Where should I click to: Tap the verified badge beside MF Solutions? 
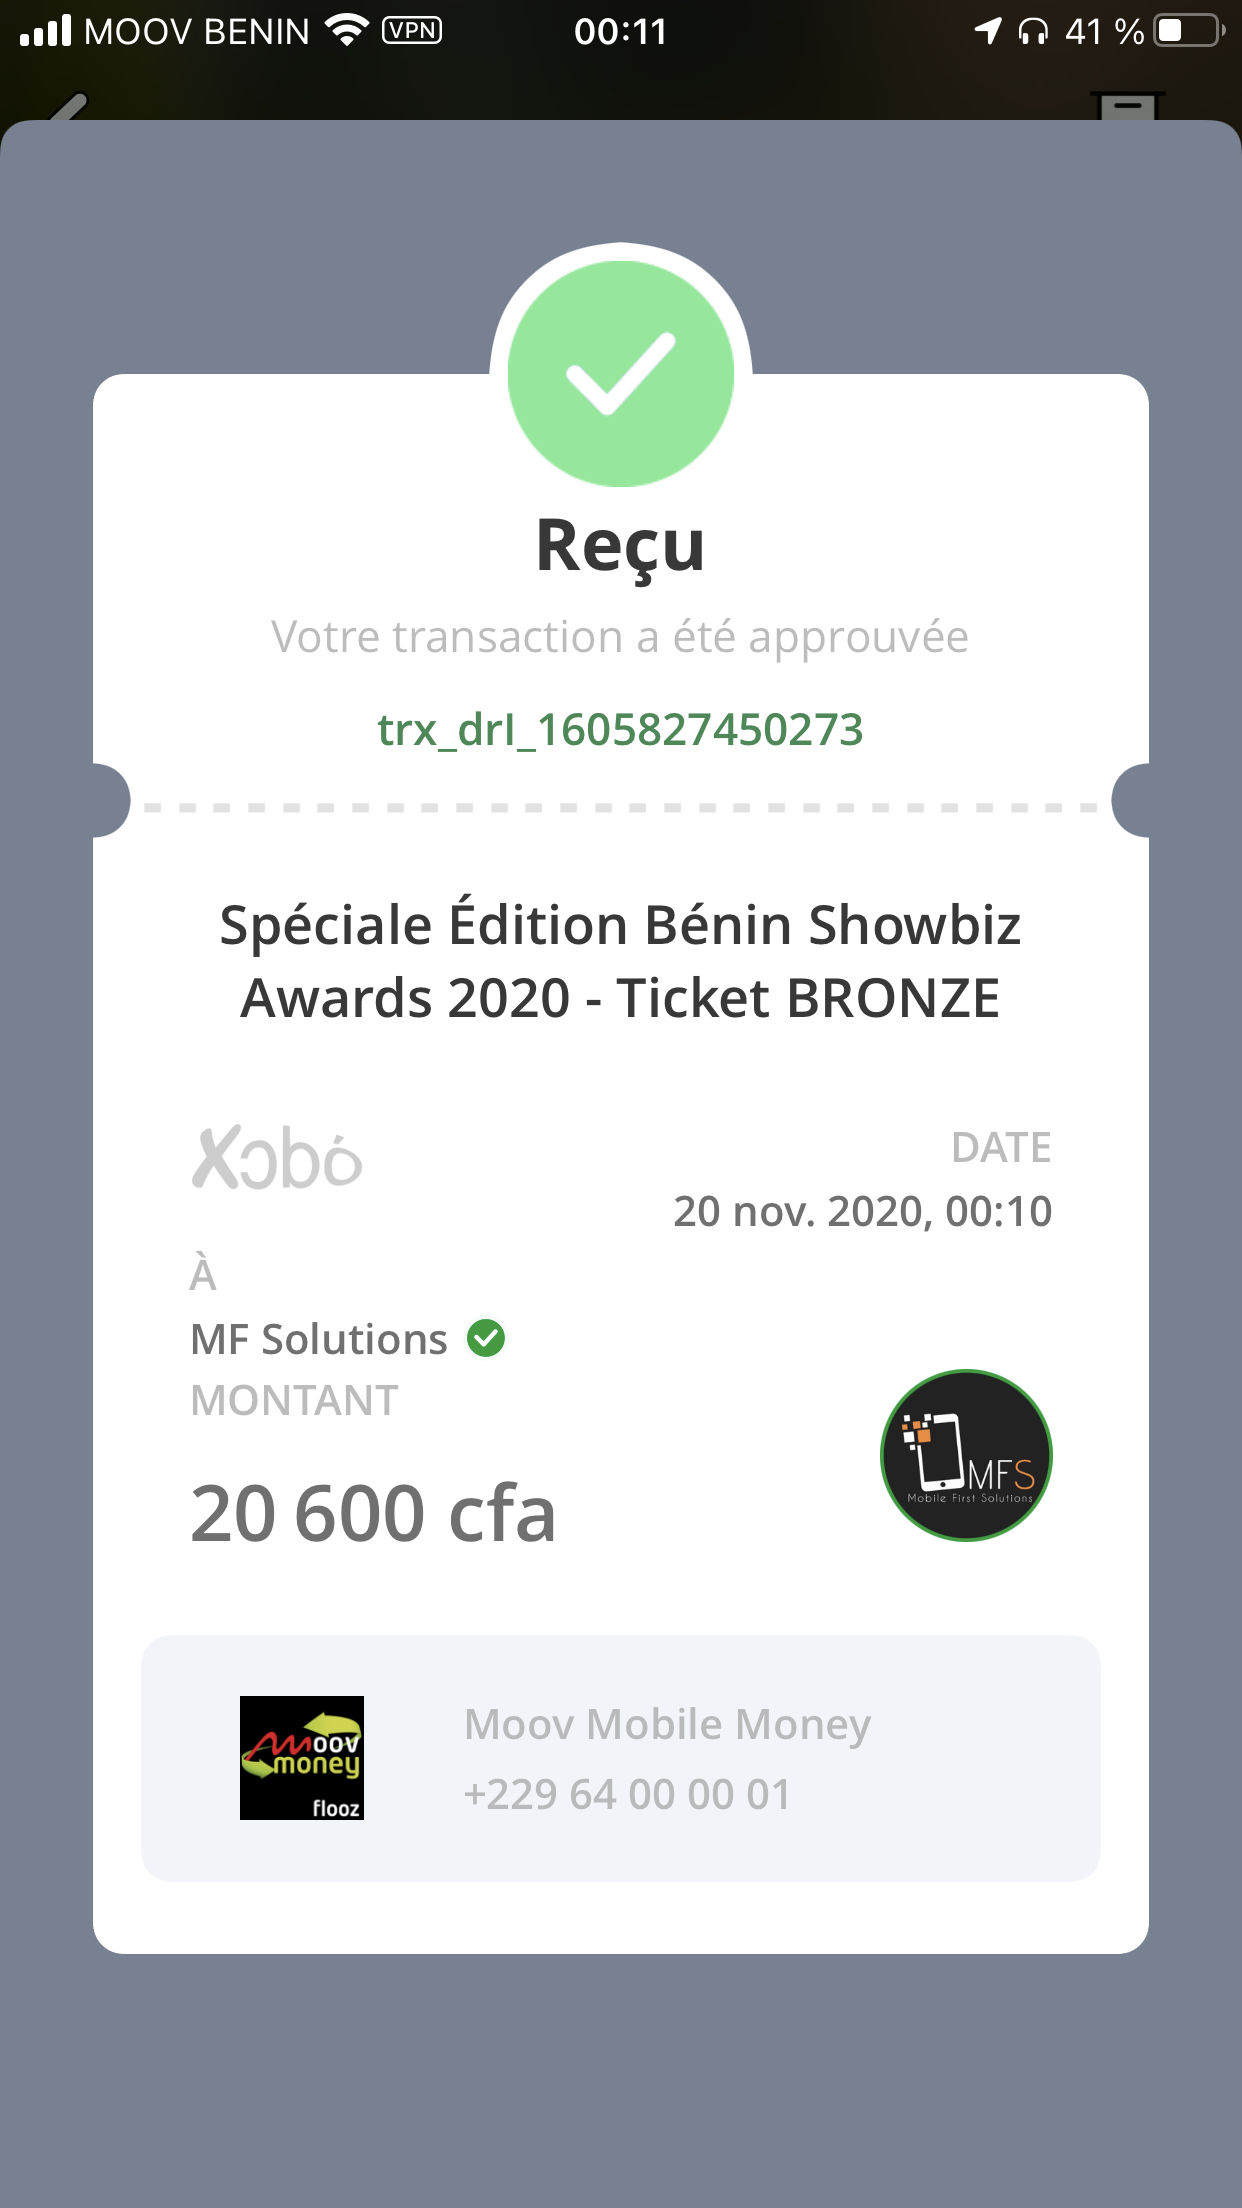486,1338
